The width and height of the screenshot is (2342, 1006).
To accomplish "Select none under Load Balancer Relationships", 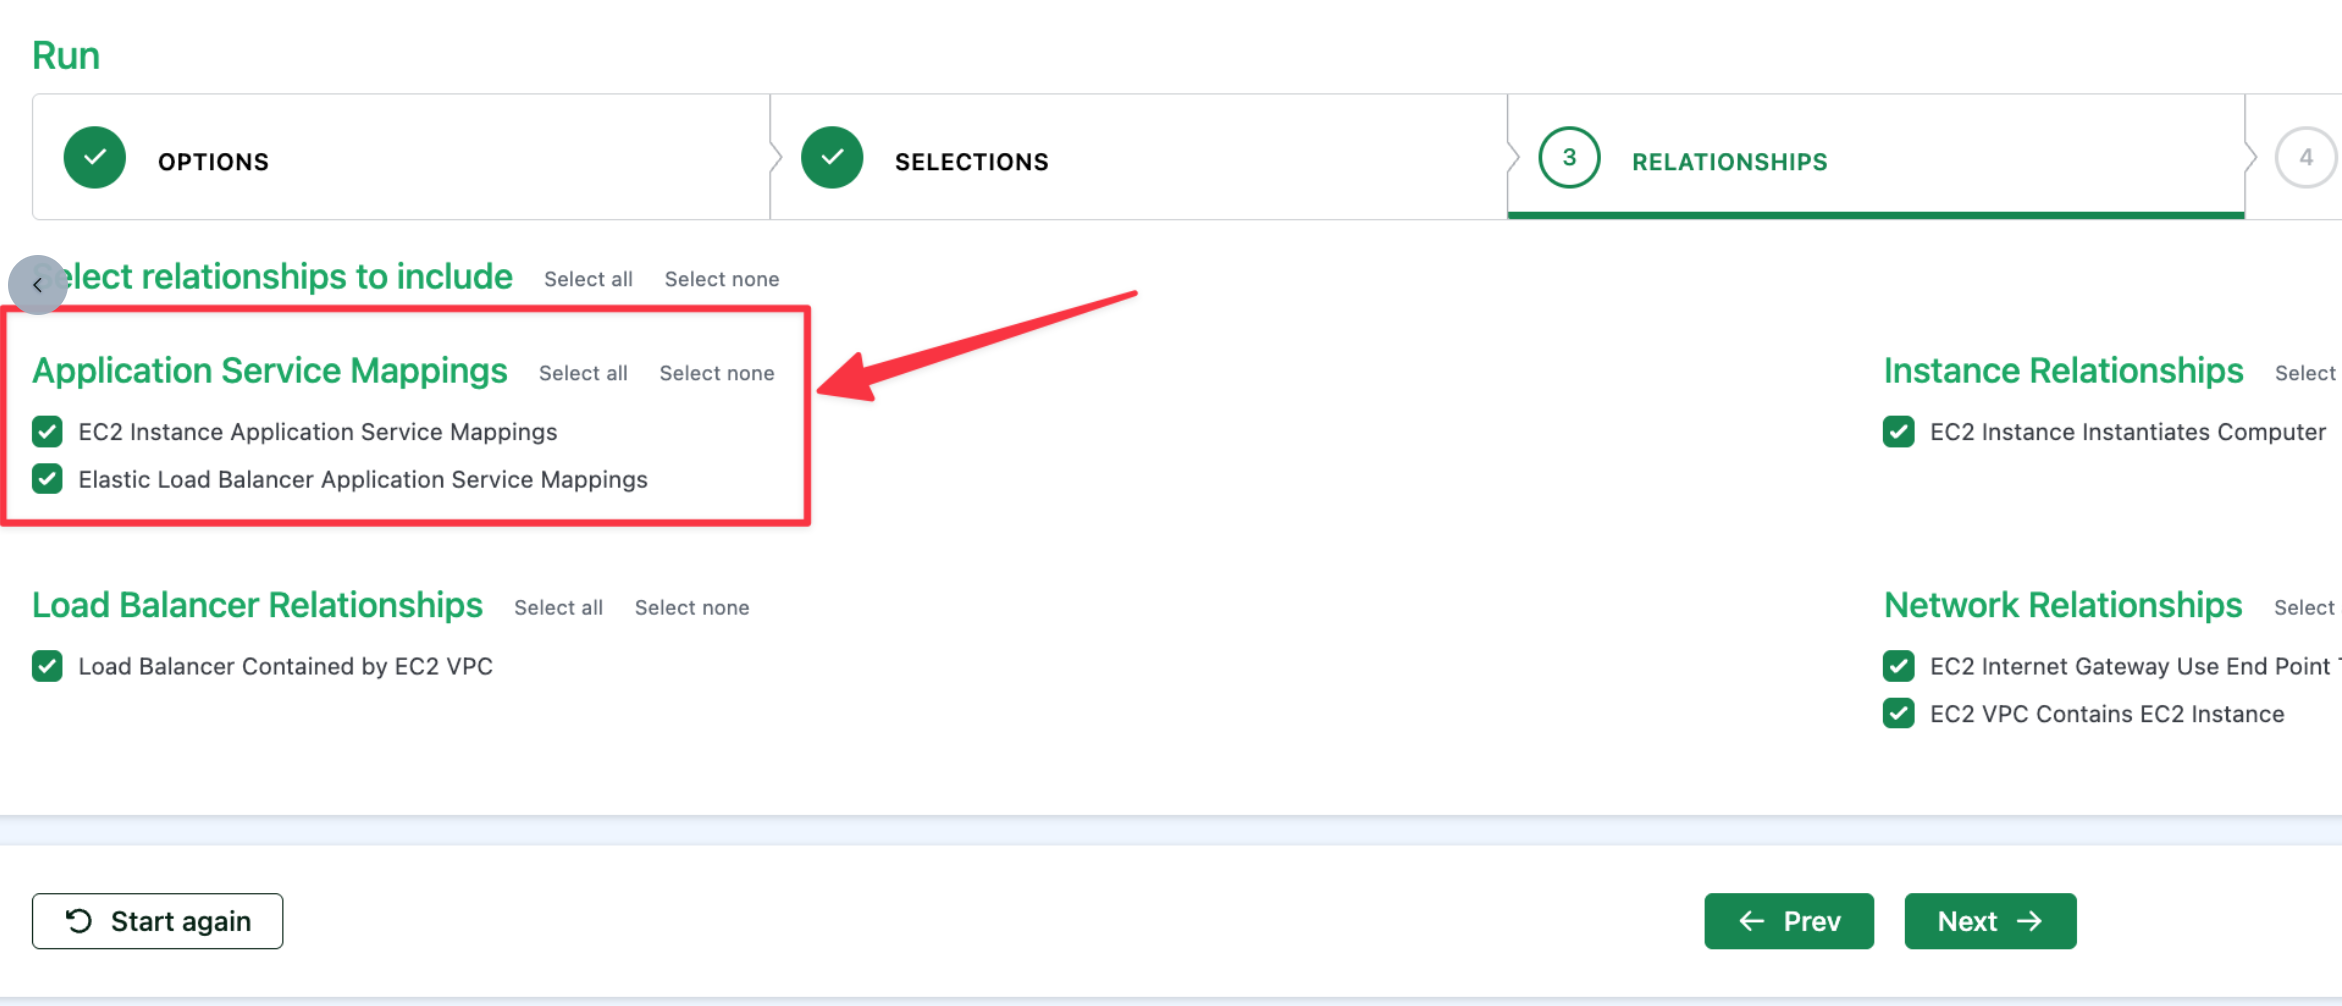I will click(692, 608).
